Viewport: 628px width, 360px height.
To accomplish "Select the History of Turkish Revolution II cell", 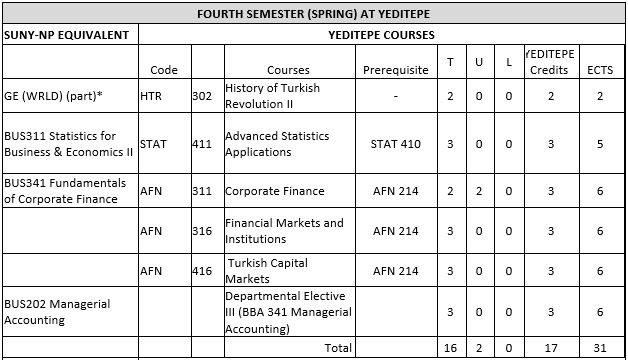I will [290, 96].
